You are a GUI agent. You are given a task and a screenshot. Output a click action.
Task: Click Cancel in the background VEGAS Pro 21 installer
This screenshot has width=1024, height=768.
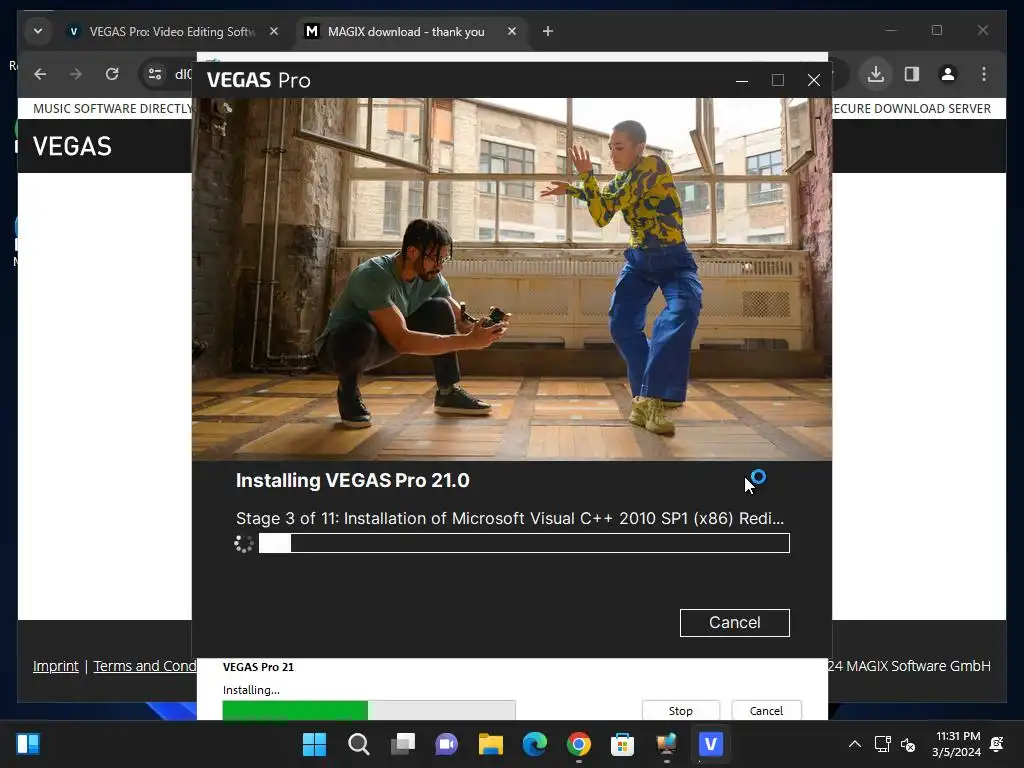pyautogui.click(x=766, y=711)
